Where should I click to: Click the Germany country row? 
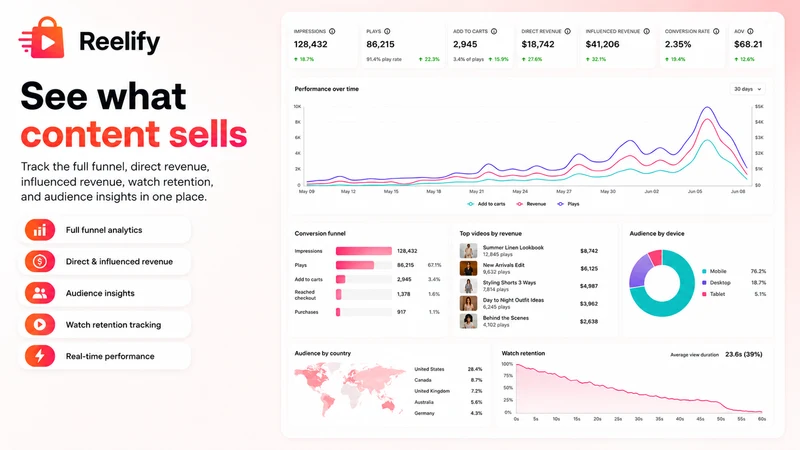[448, 413]
